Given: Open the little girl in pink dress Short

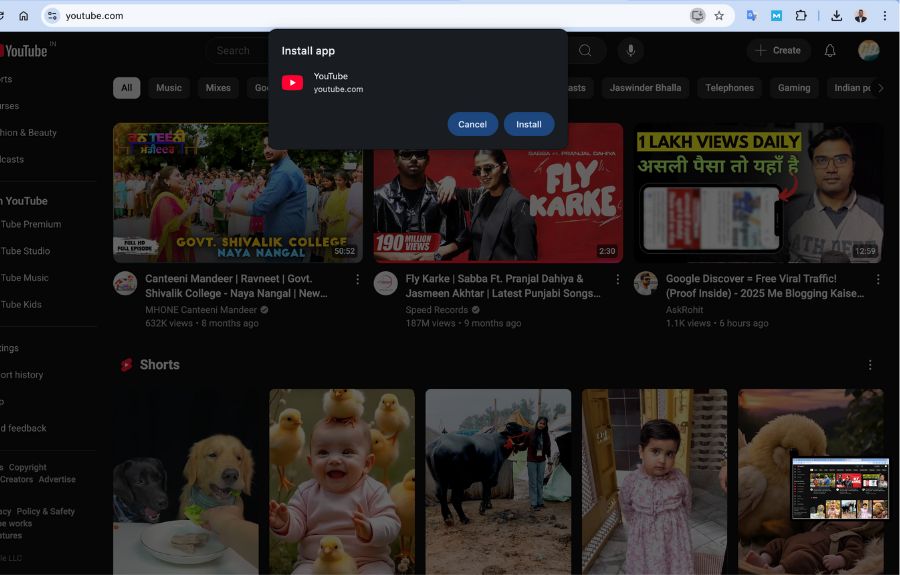Looking at the screenshot, I should [x=654, y=482].
